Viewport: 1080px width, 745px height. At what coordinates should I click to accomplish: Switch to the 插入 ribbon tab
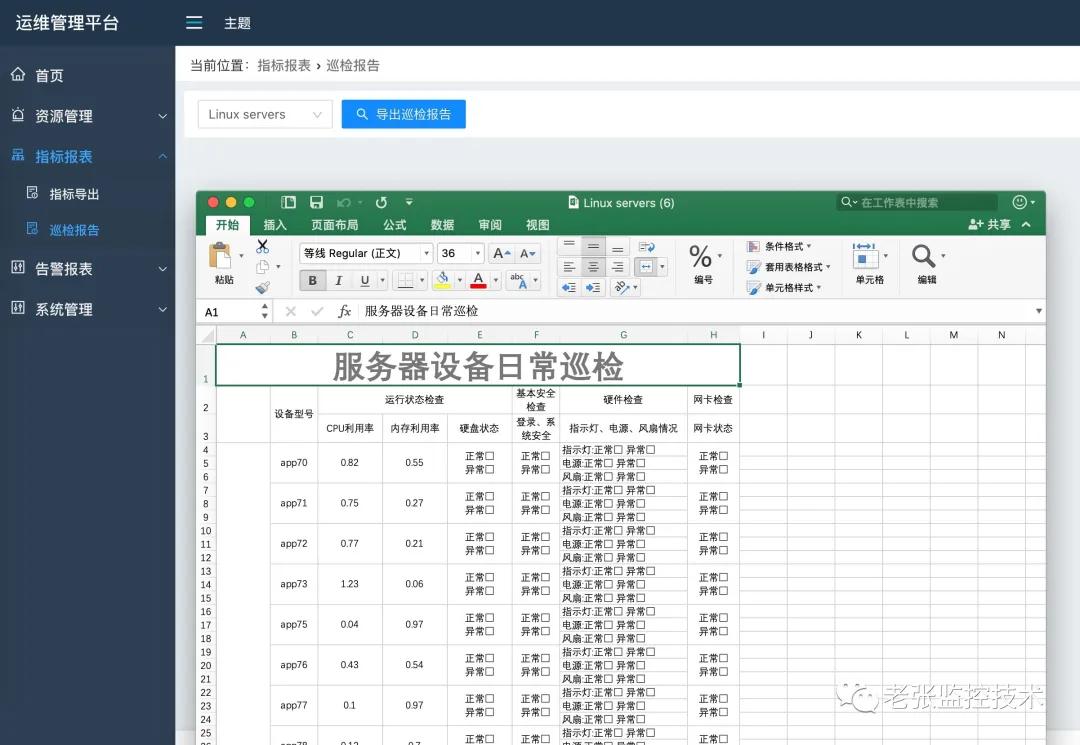click(275, 225)
